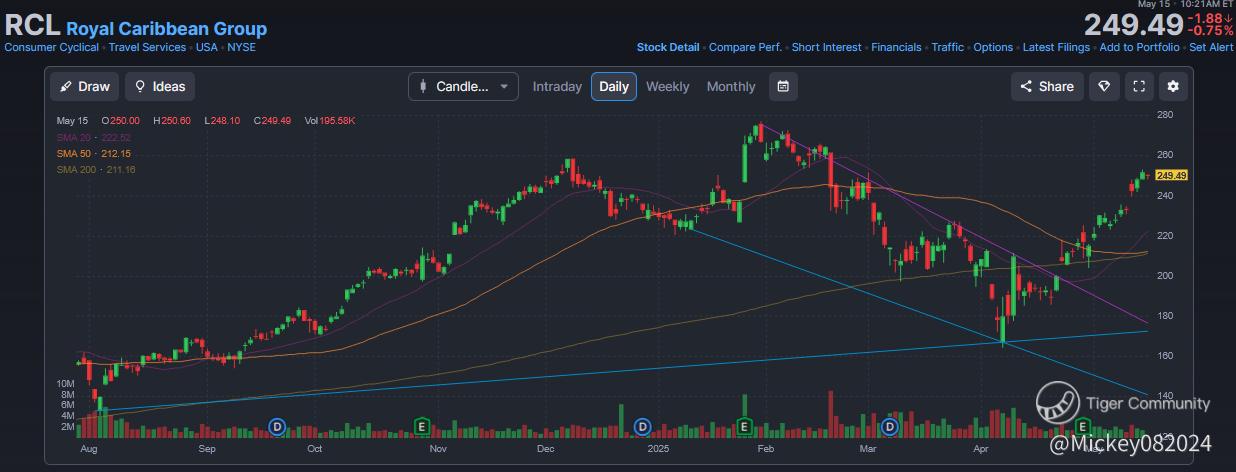Click the diamond premium icon
Screen dimensions: 1236x472
1104,86
